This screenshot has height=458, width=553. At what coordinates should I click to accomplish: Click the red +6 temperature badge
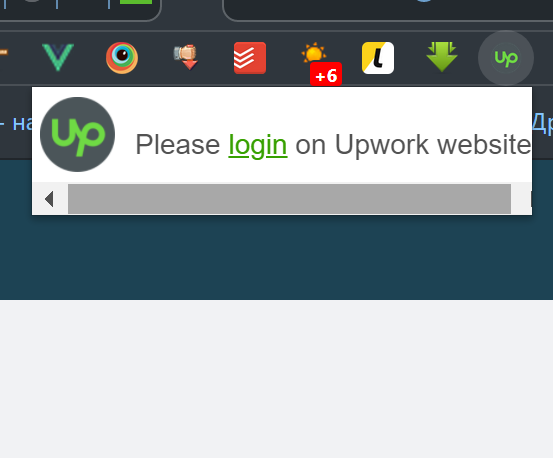click(x=326, y=74)
